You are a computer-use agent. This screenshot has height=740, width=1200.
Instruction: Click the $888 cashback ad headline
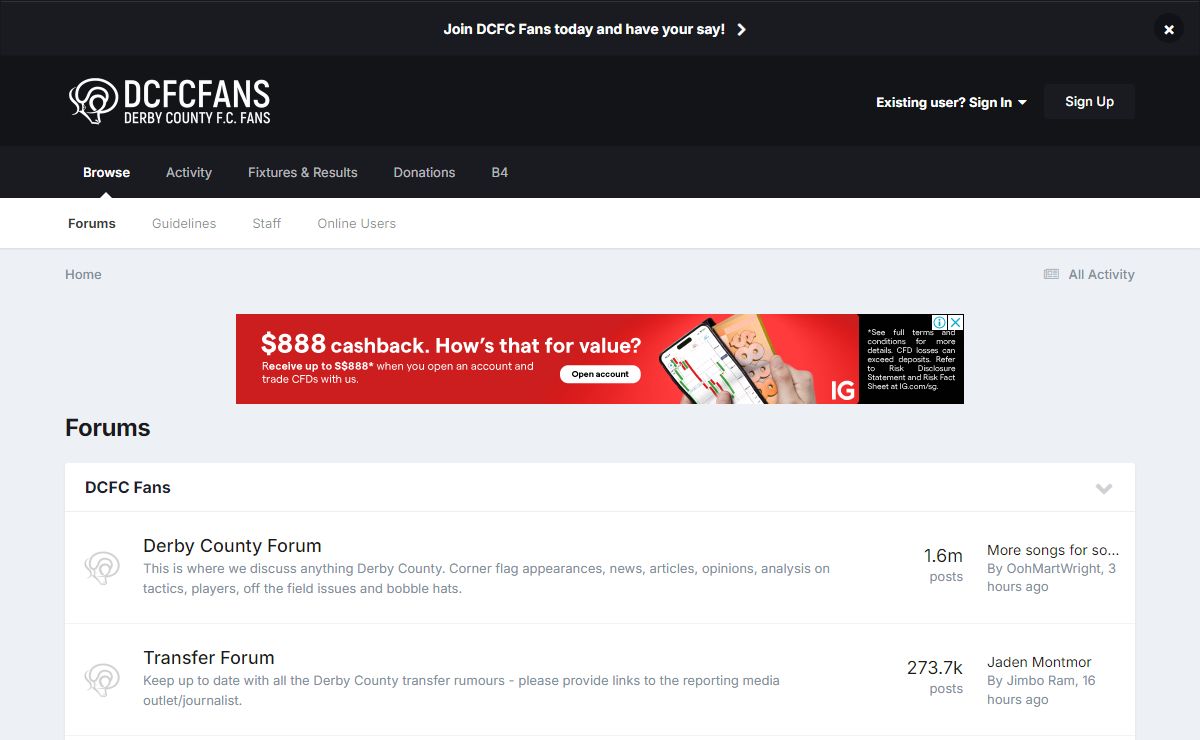point(451,345)
